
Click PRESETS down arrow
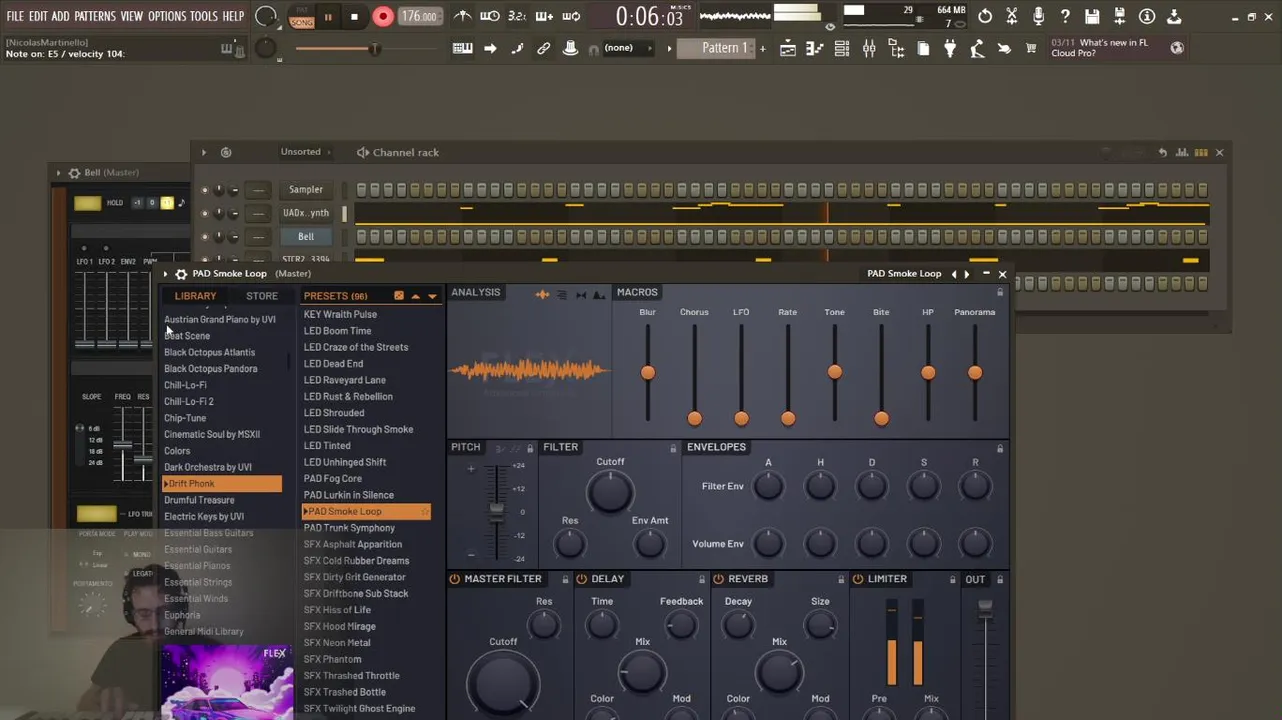click(x=432, y=296)
